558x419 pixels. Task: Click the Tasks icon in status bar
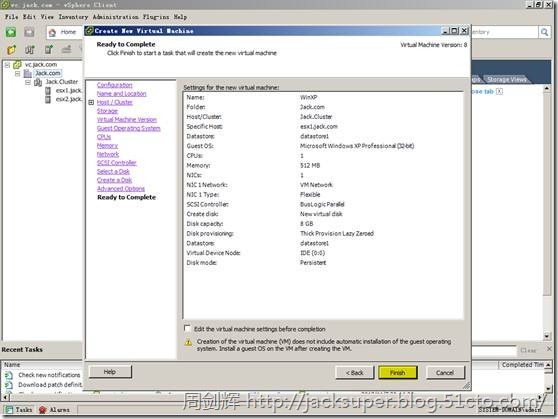click(x=9, y=410)
